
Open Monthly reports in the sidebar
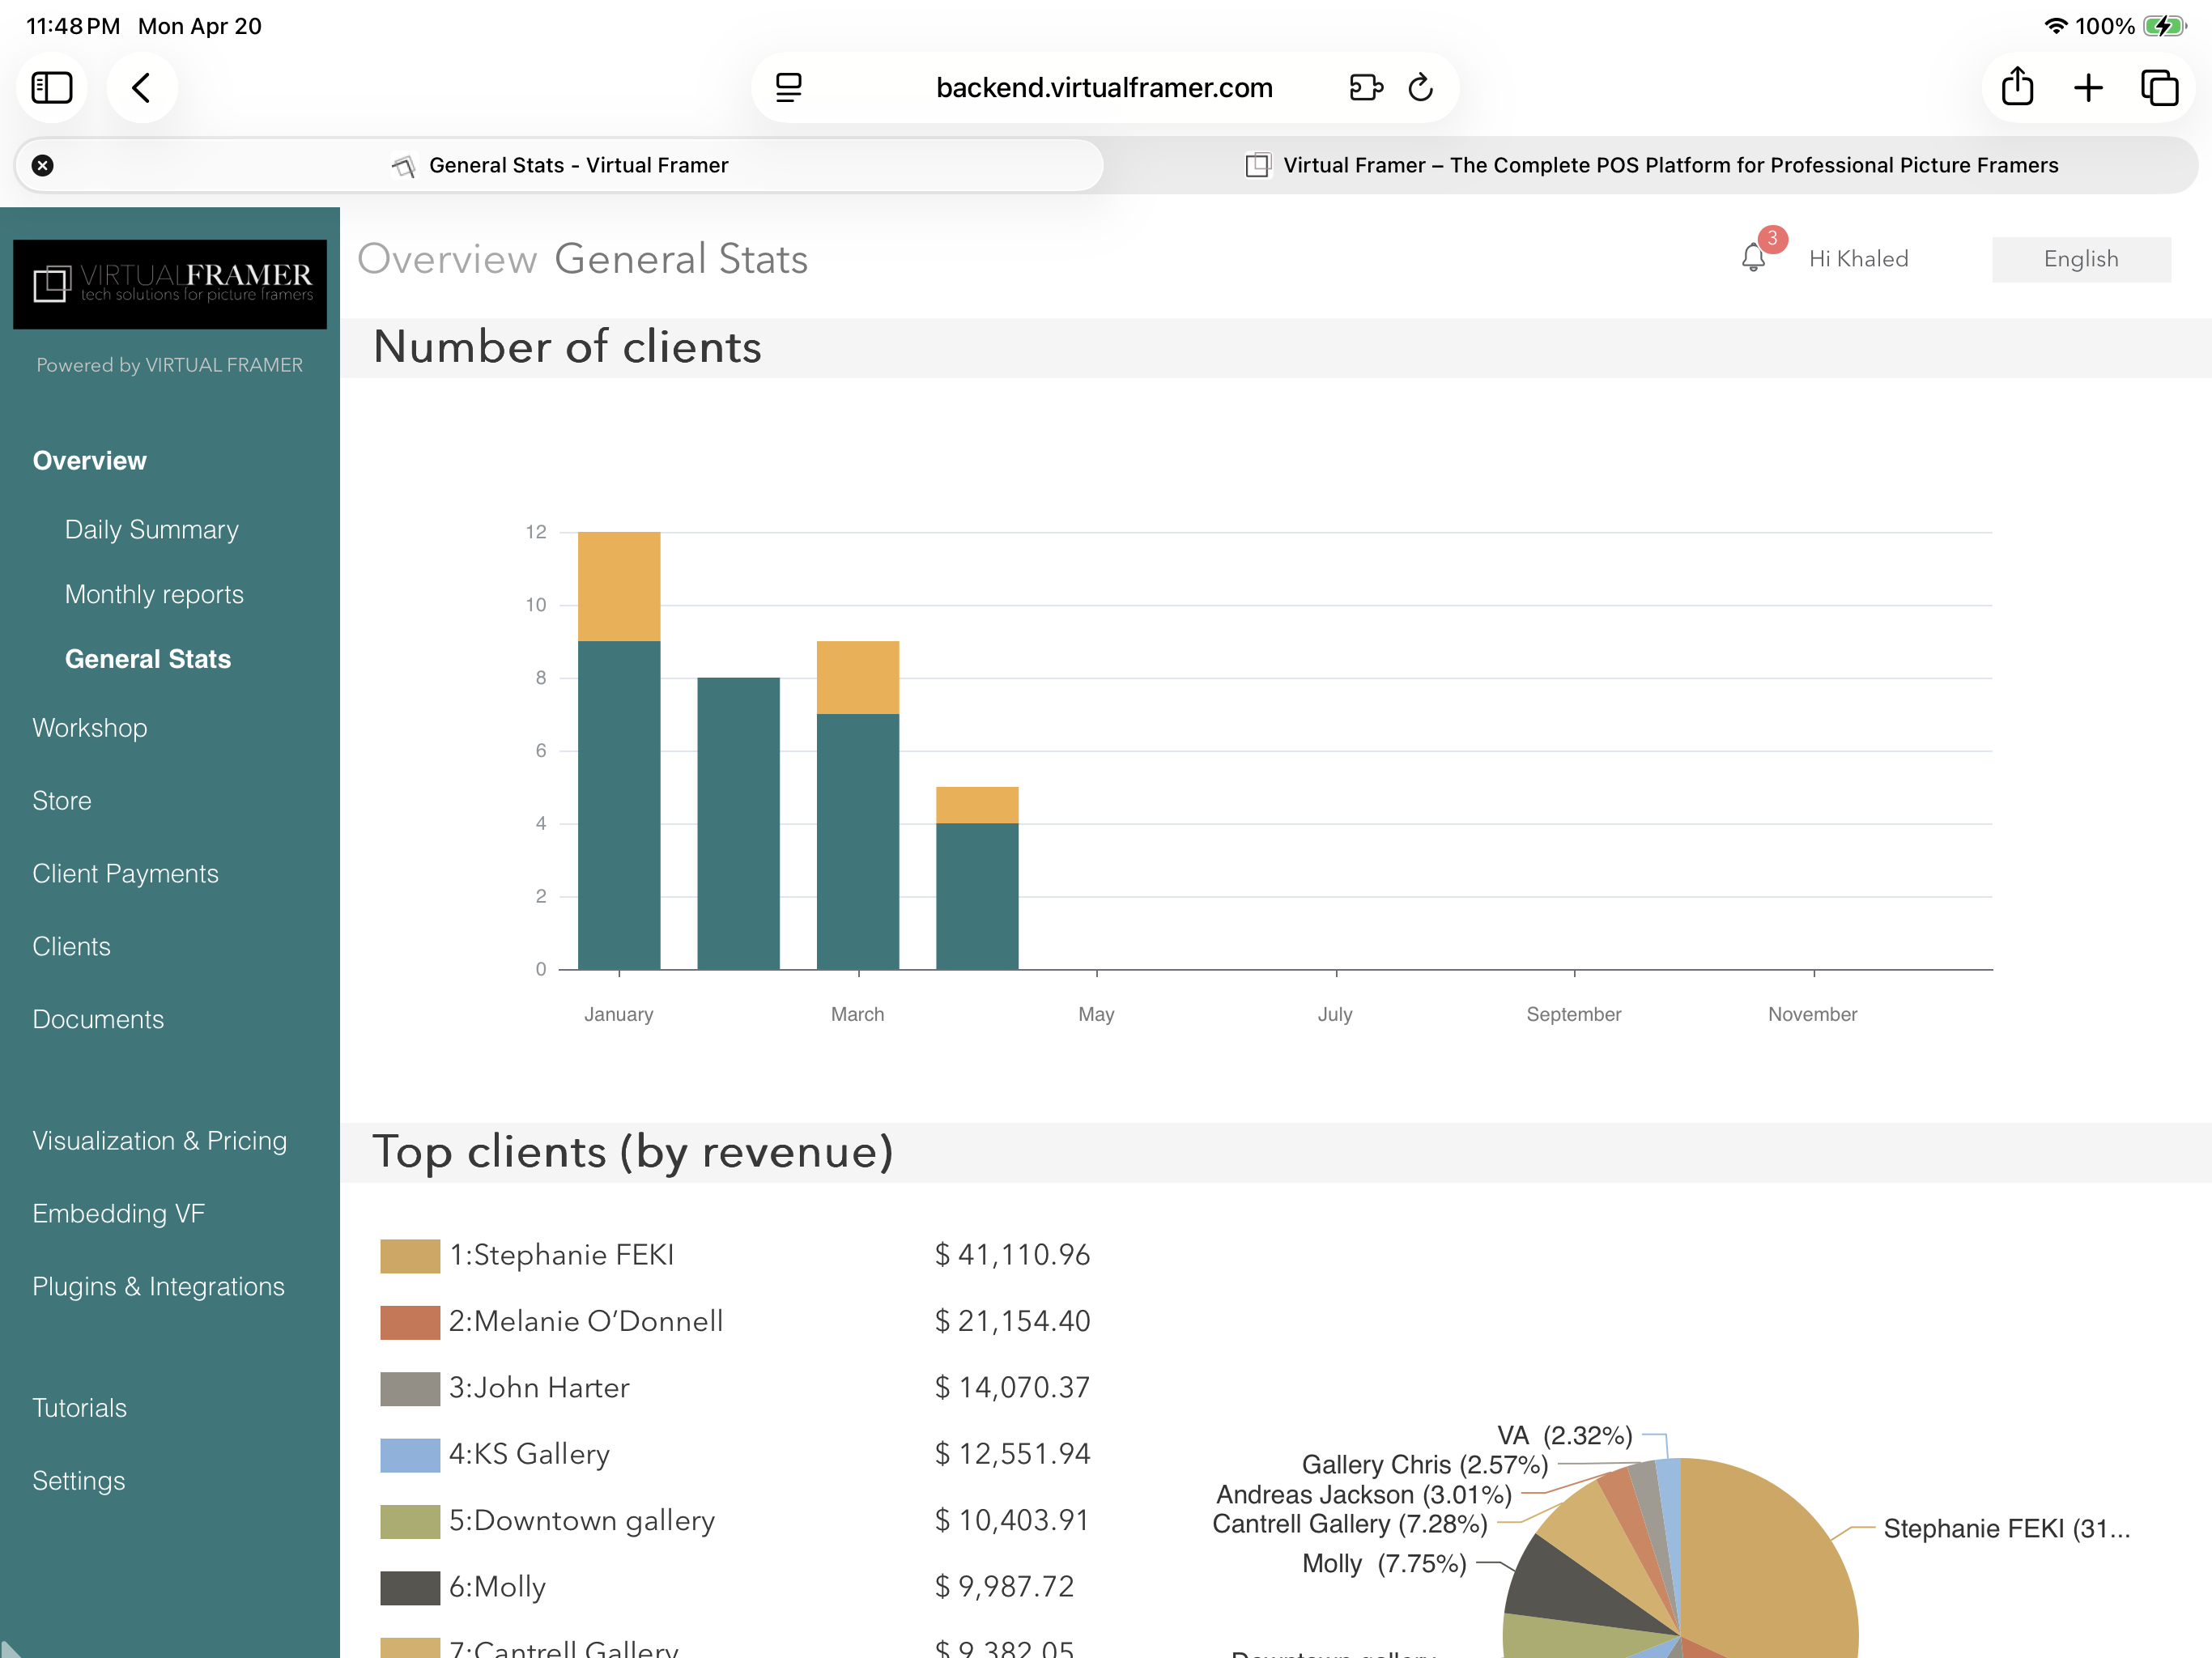click(x=154, y=594)
